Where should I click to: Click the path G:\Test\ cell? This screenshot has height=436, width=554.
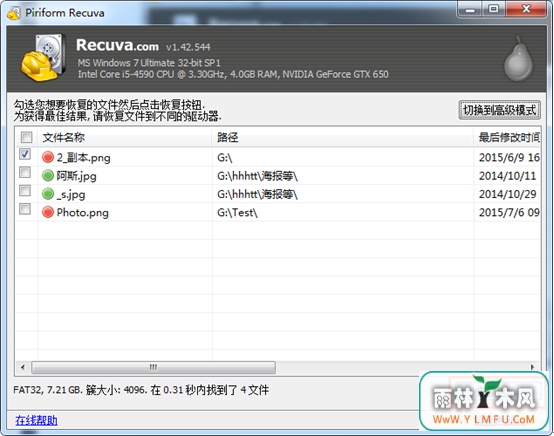click(x=237, y=212)
